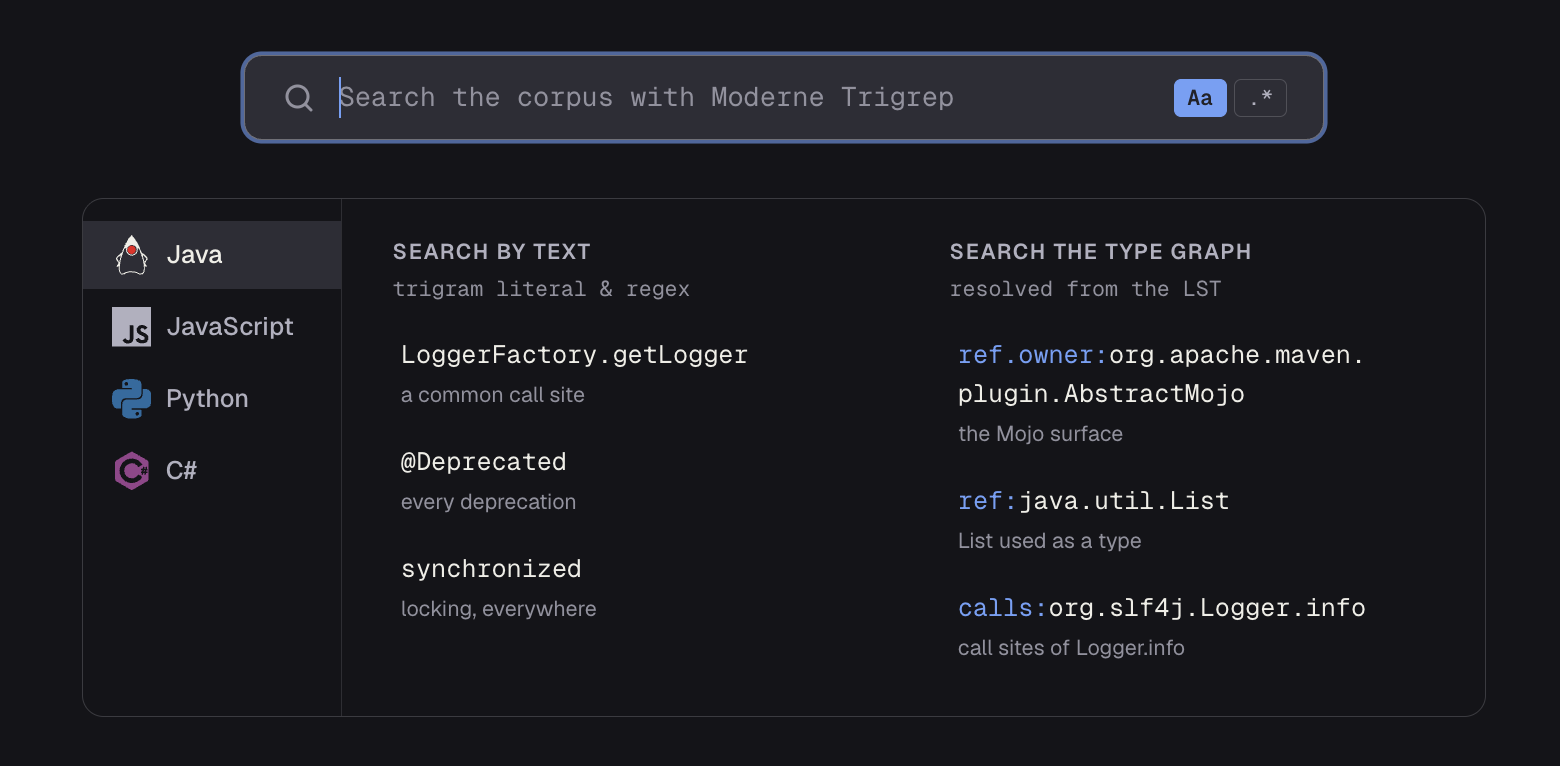This screenshot has width=1560, height=766.
Task: Click the 'a common call site' description
Action: pyautogui.click(x=493, y=395)
